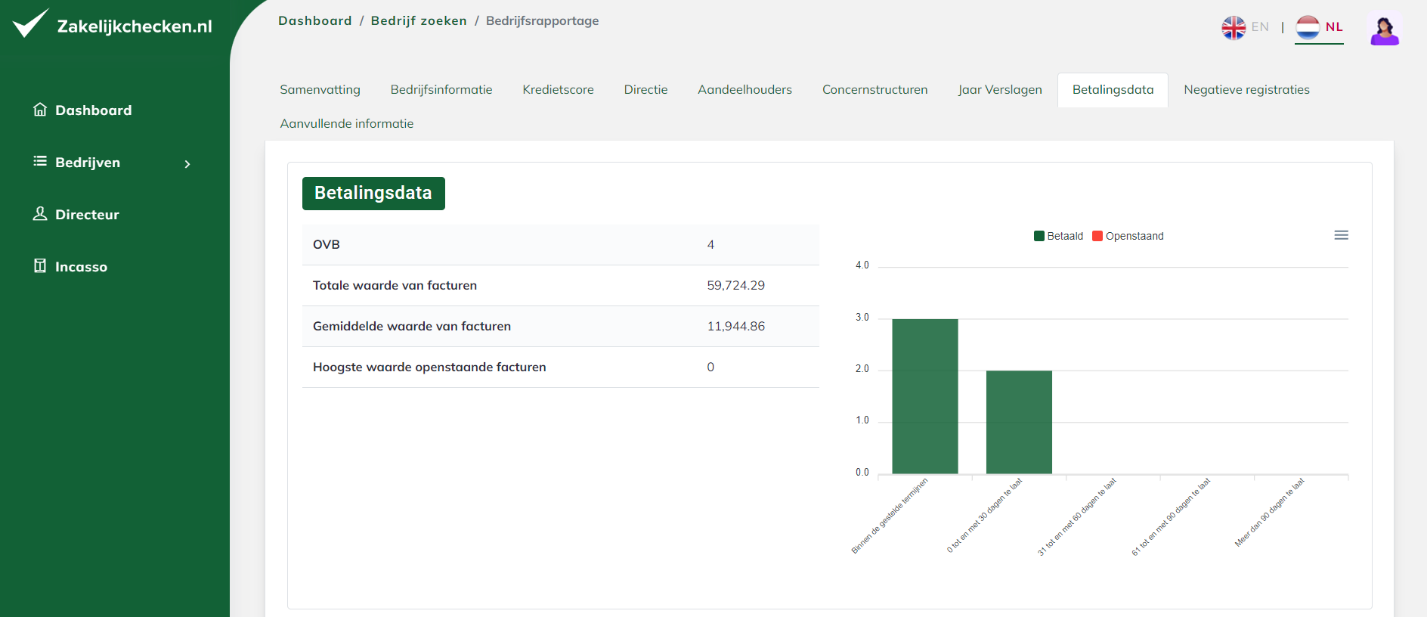
Task: Click the 31 tot en met 60 dagen te laat axis label
Action: tap(1077, 516)
